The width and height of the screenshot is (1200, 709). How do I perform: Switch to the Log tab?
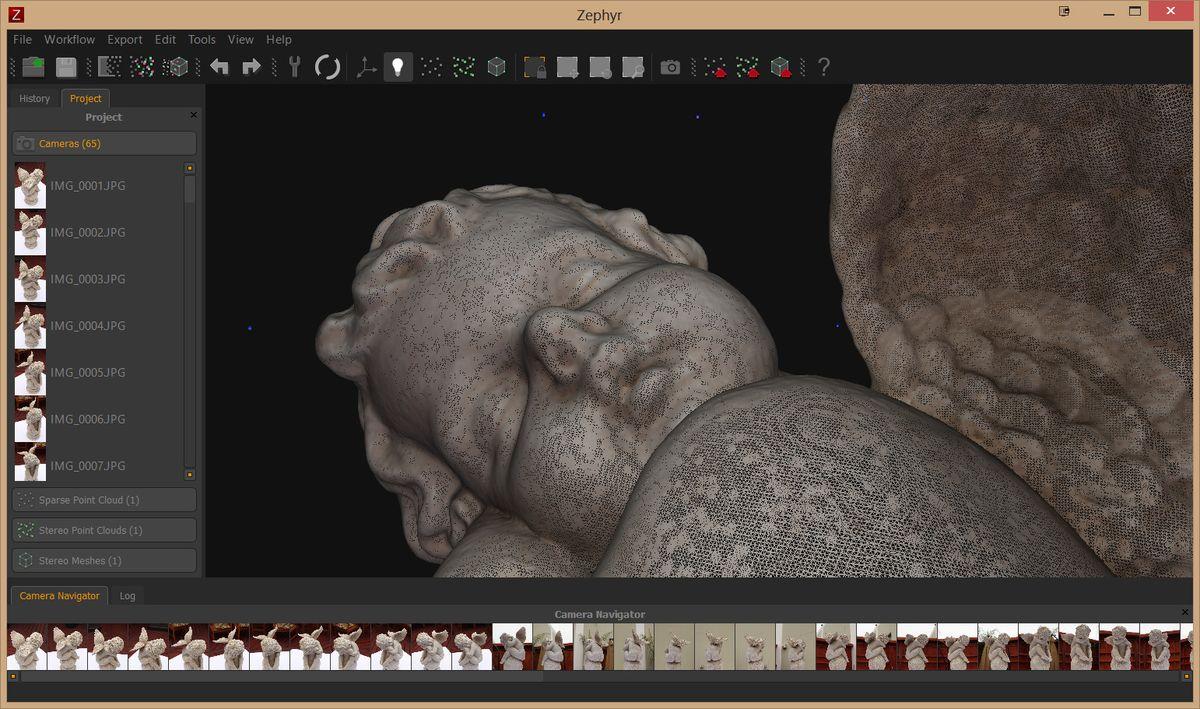click(x=128, y=595)
